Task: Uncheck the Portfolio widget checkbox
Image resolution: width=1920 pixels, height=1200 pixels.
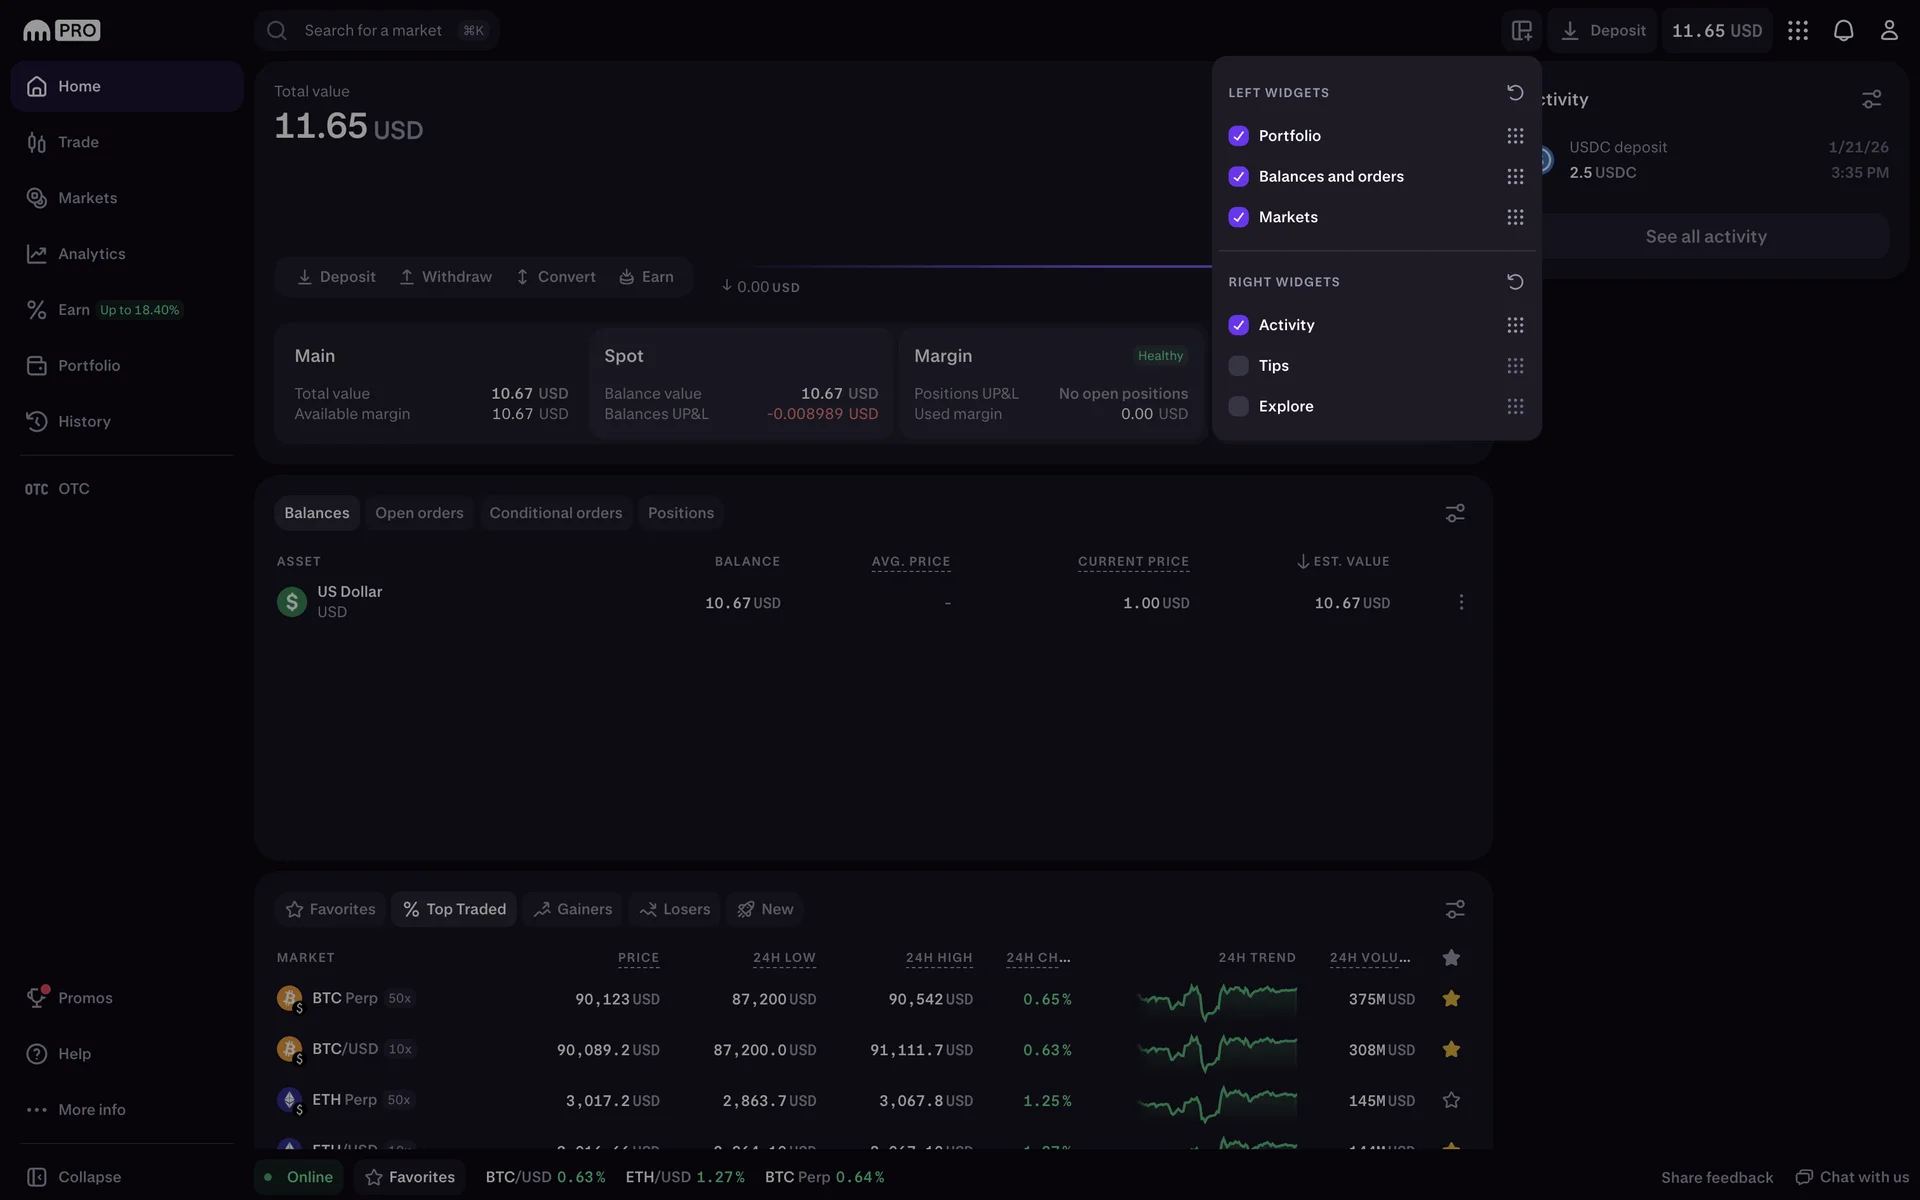Action: pos(1238,136)
